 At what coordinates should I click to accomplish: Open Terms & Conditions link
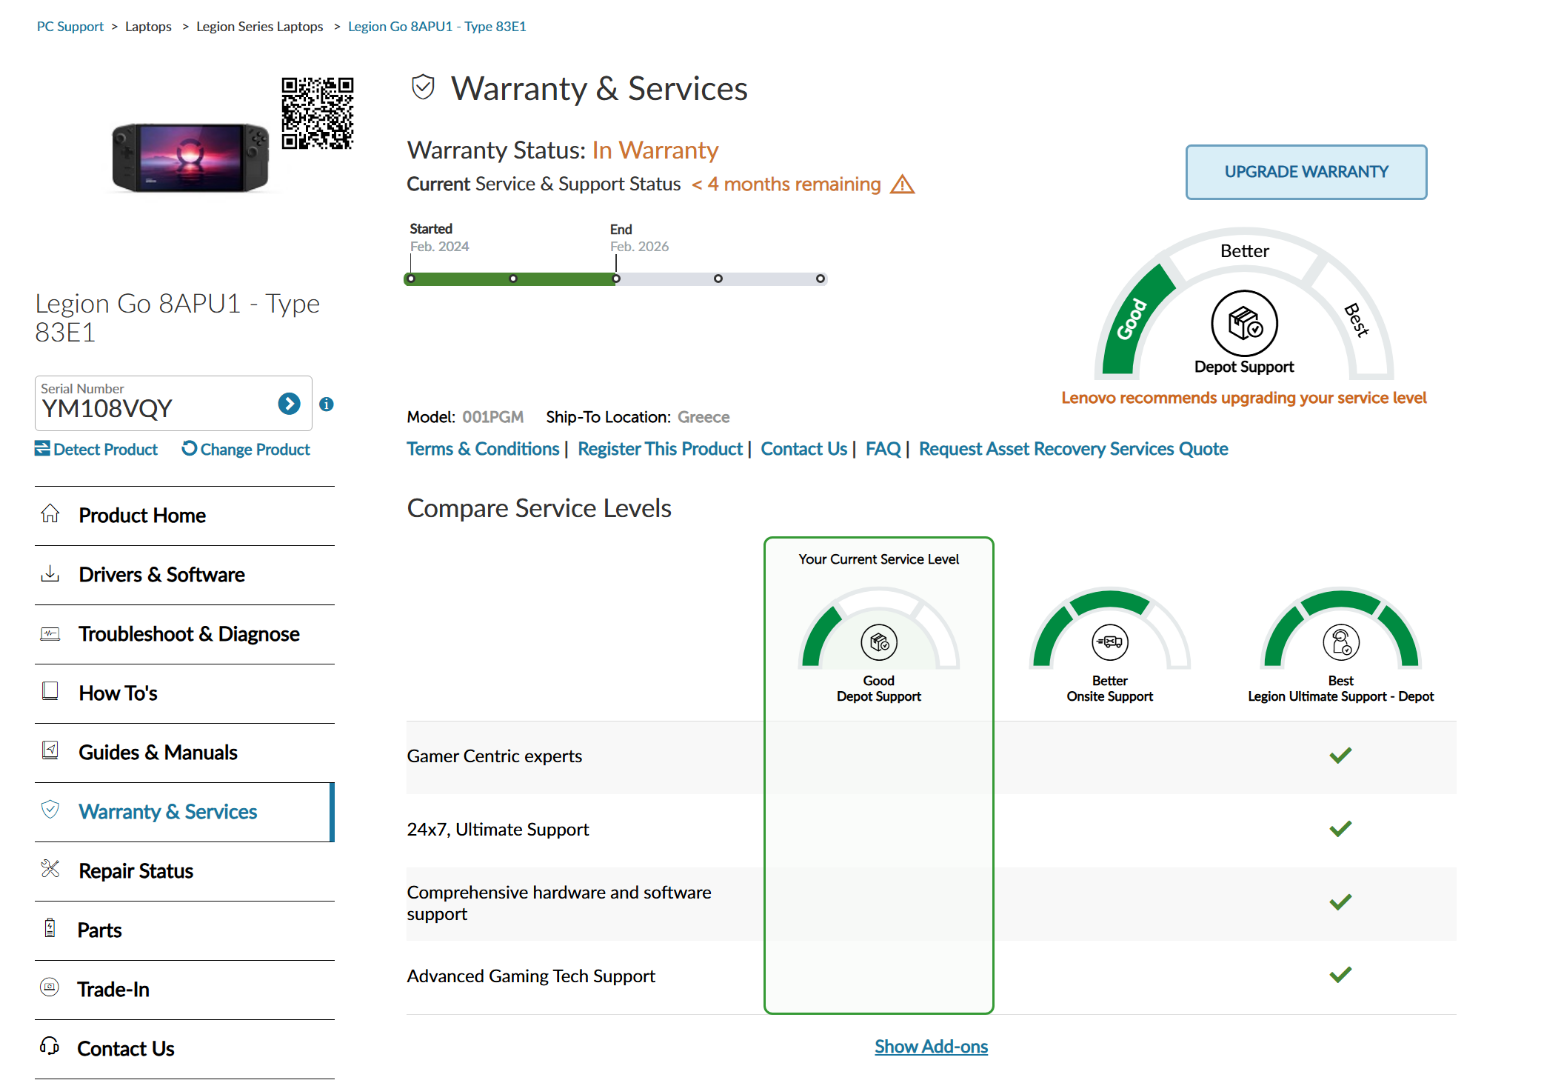483,449
